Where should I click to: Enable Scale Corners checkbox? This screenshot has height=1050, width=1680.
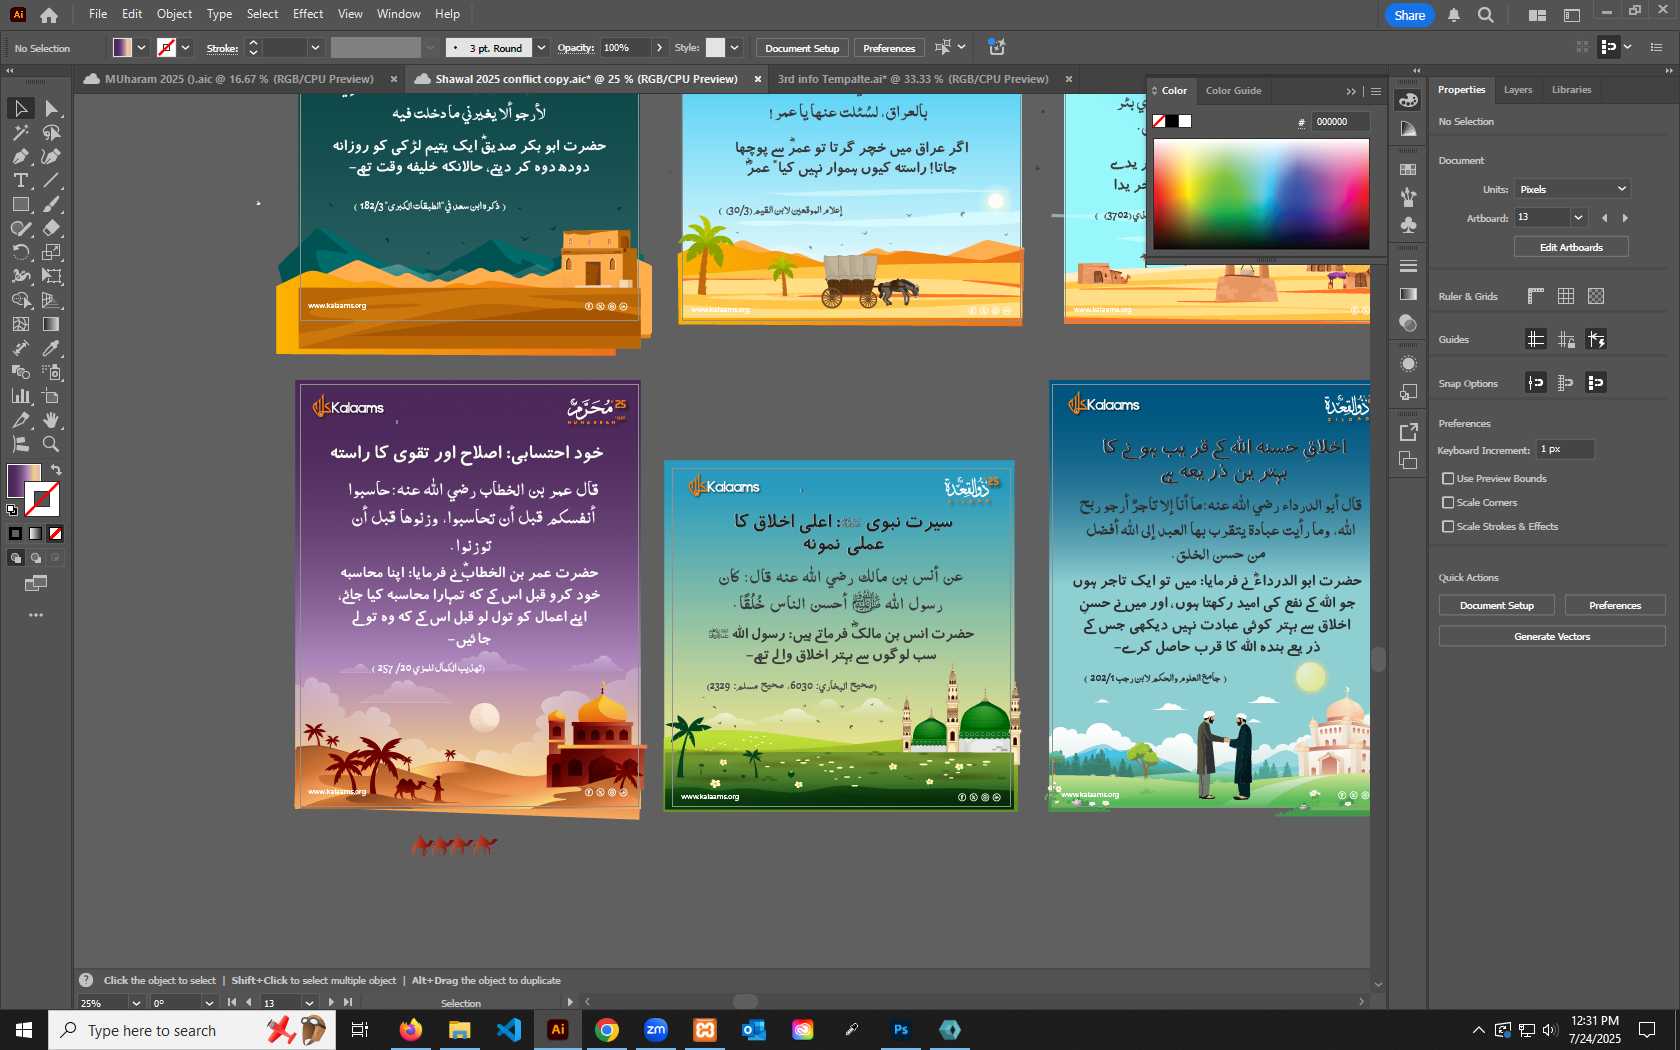[x=1448, y=503]
